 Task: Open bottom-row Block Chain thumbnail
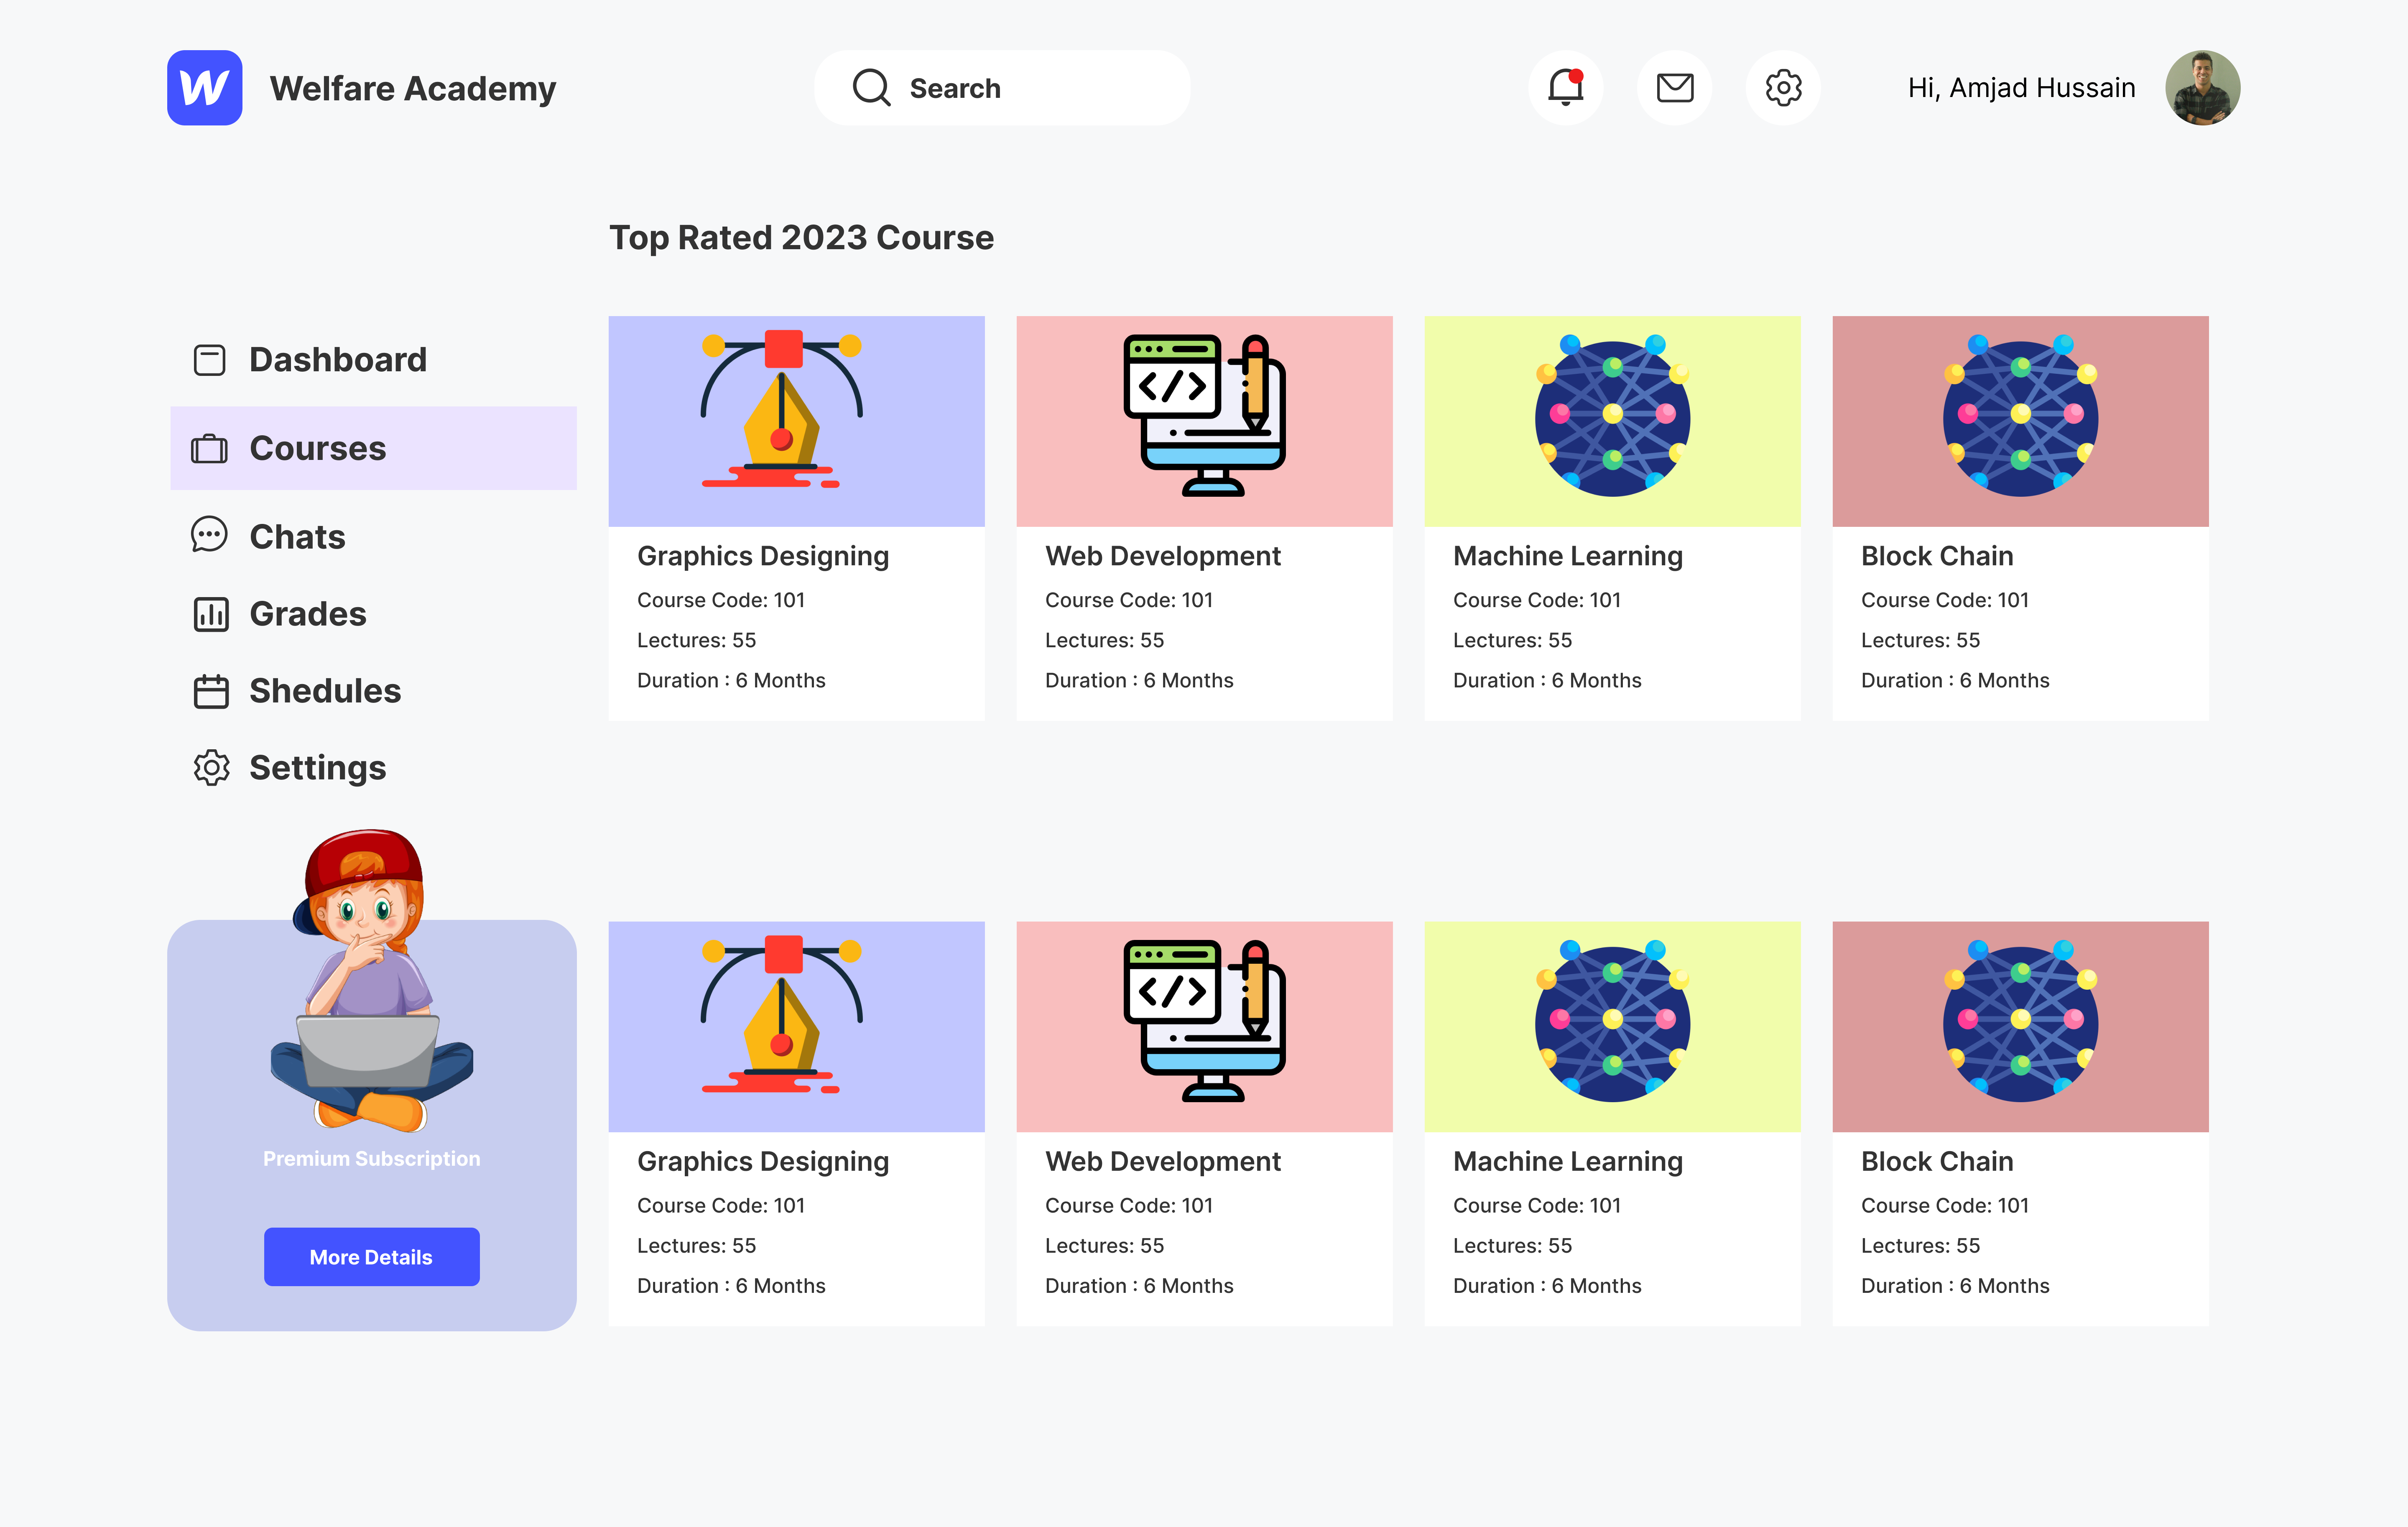pyautogui.click(x=2020, y=1027)
